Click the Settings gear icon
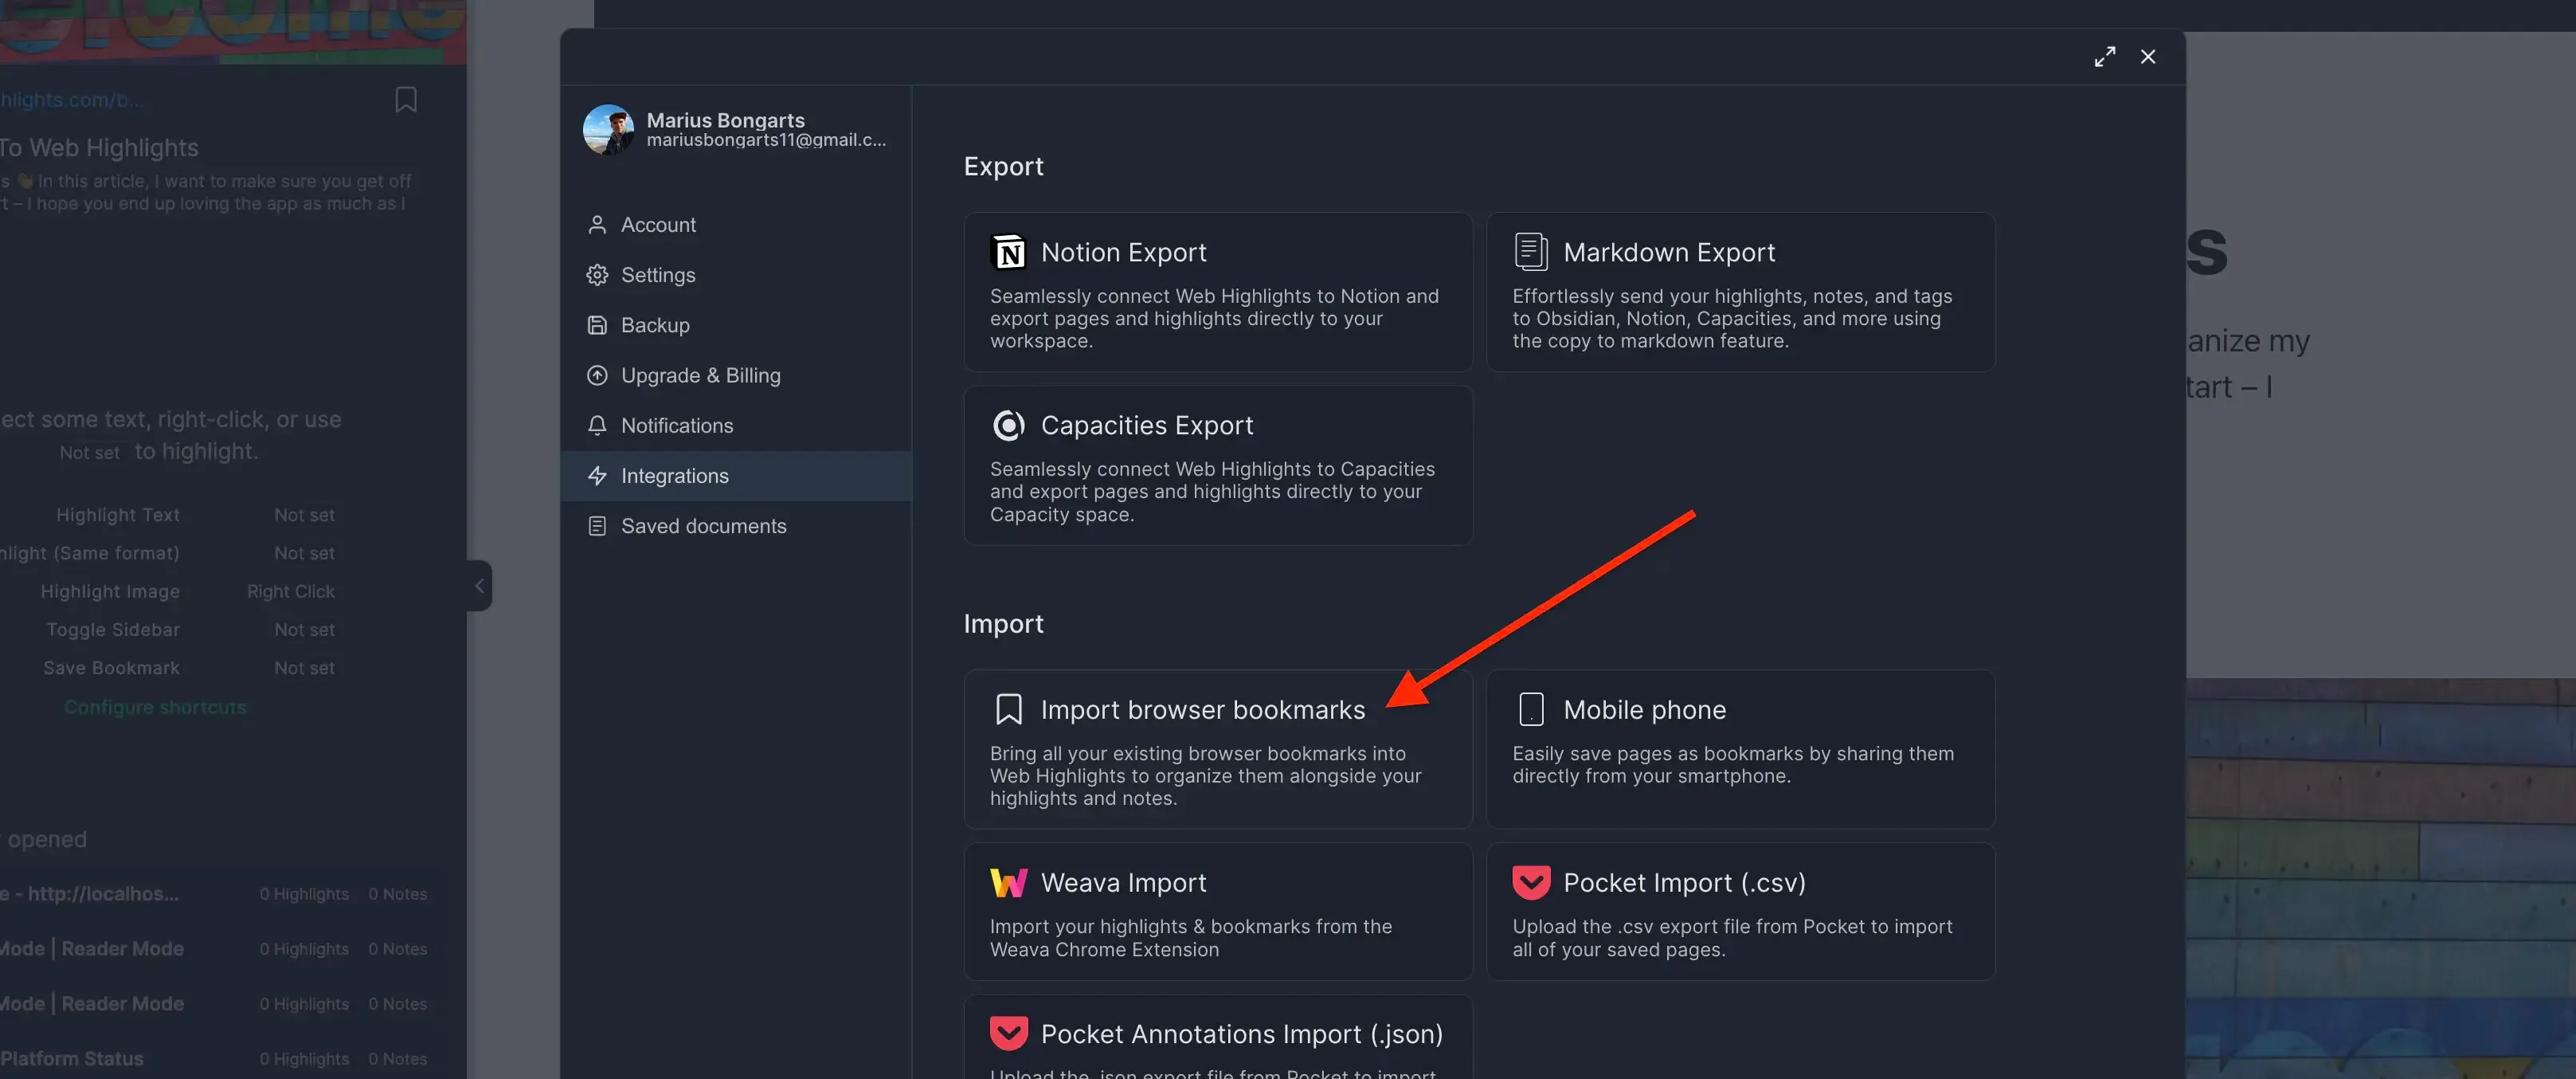This screenshot has width=2576, height=1079. (597, 275)
